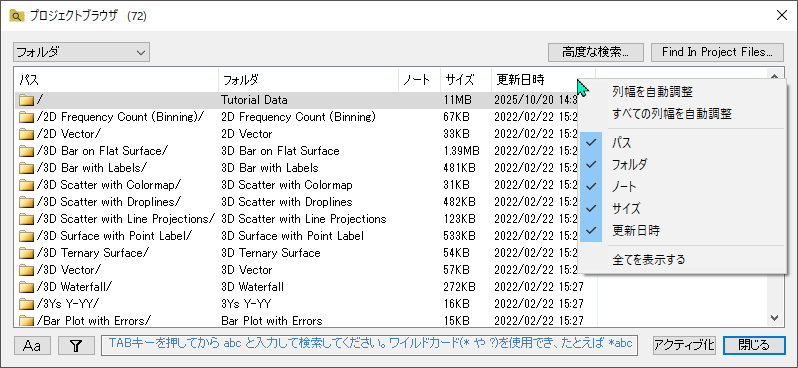798x368 pixels.
Task: Sort by the パス column header
Action: (x=117, y=79)
